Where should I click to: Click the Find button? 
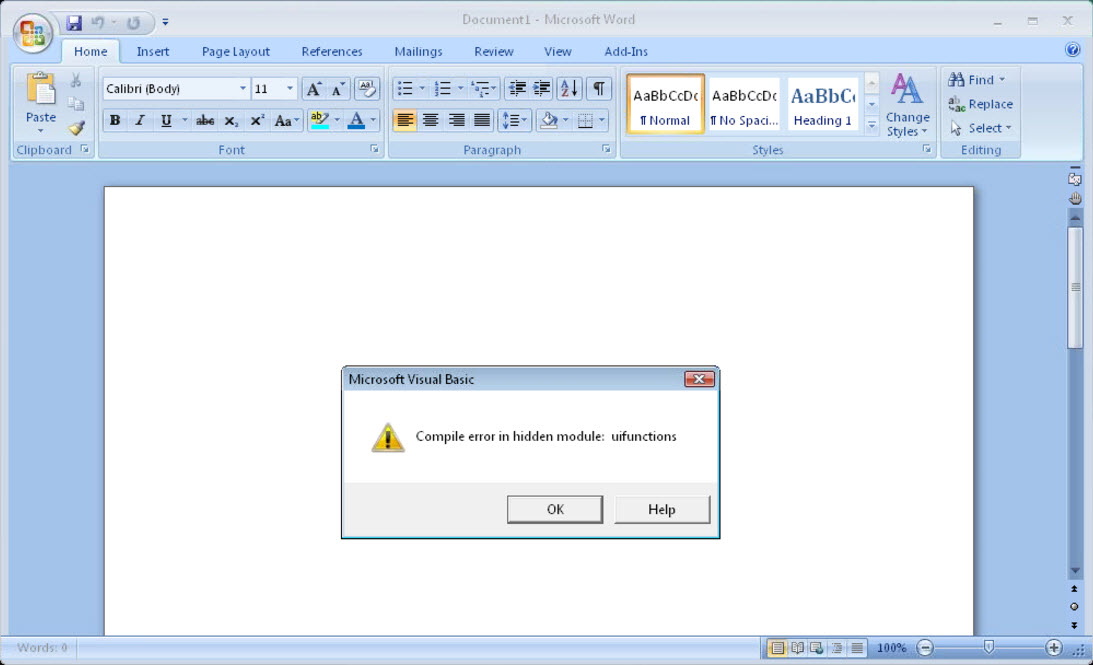click(977, 80)
